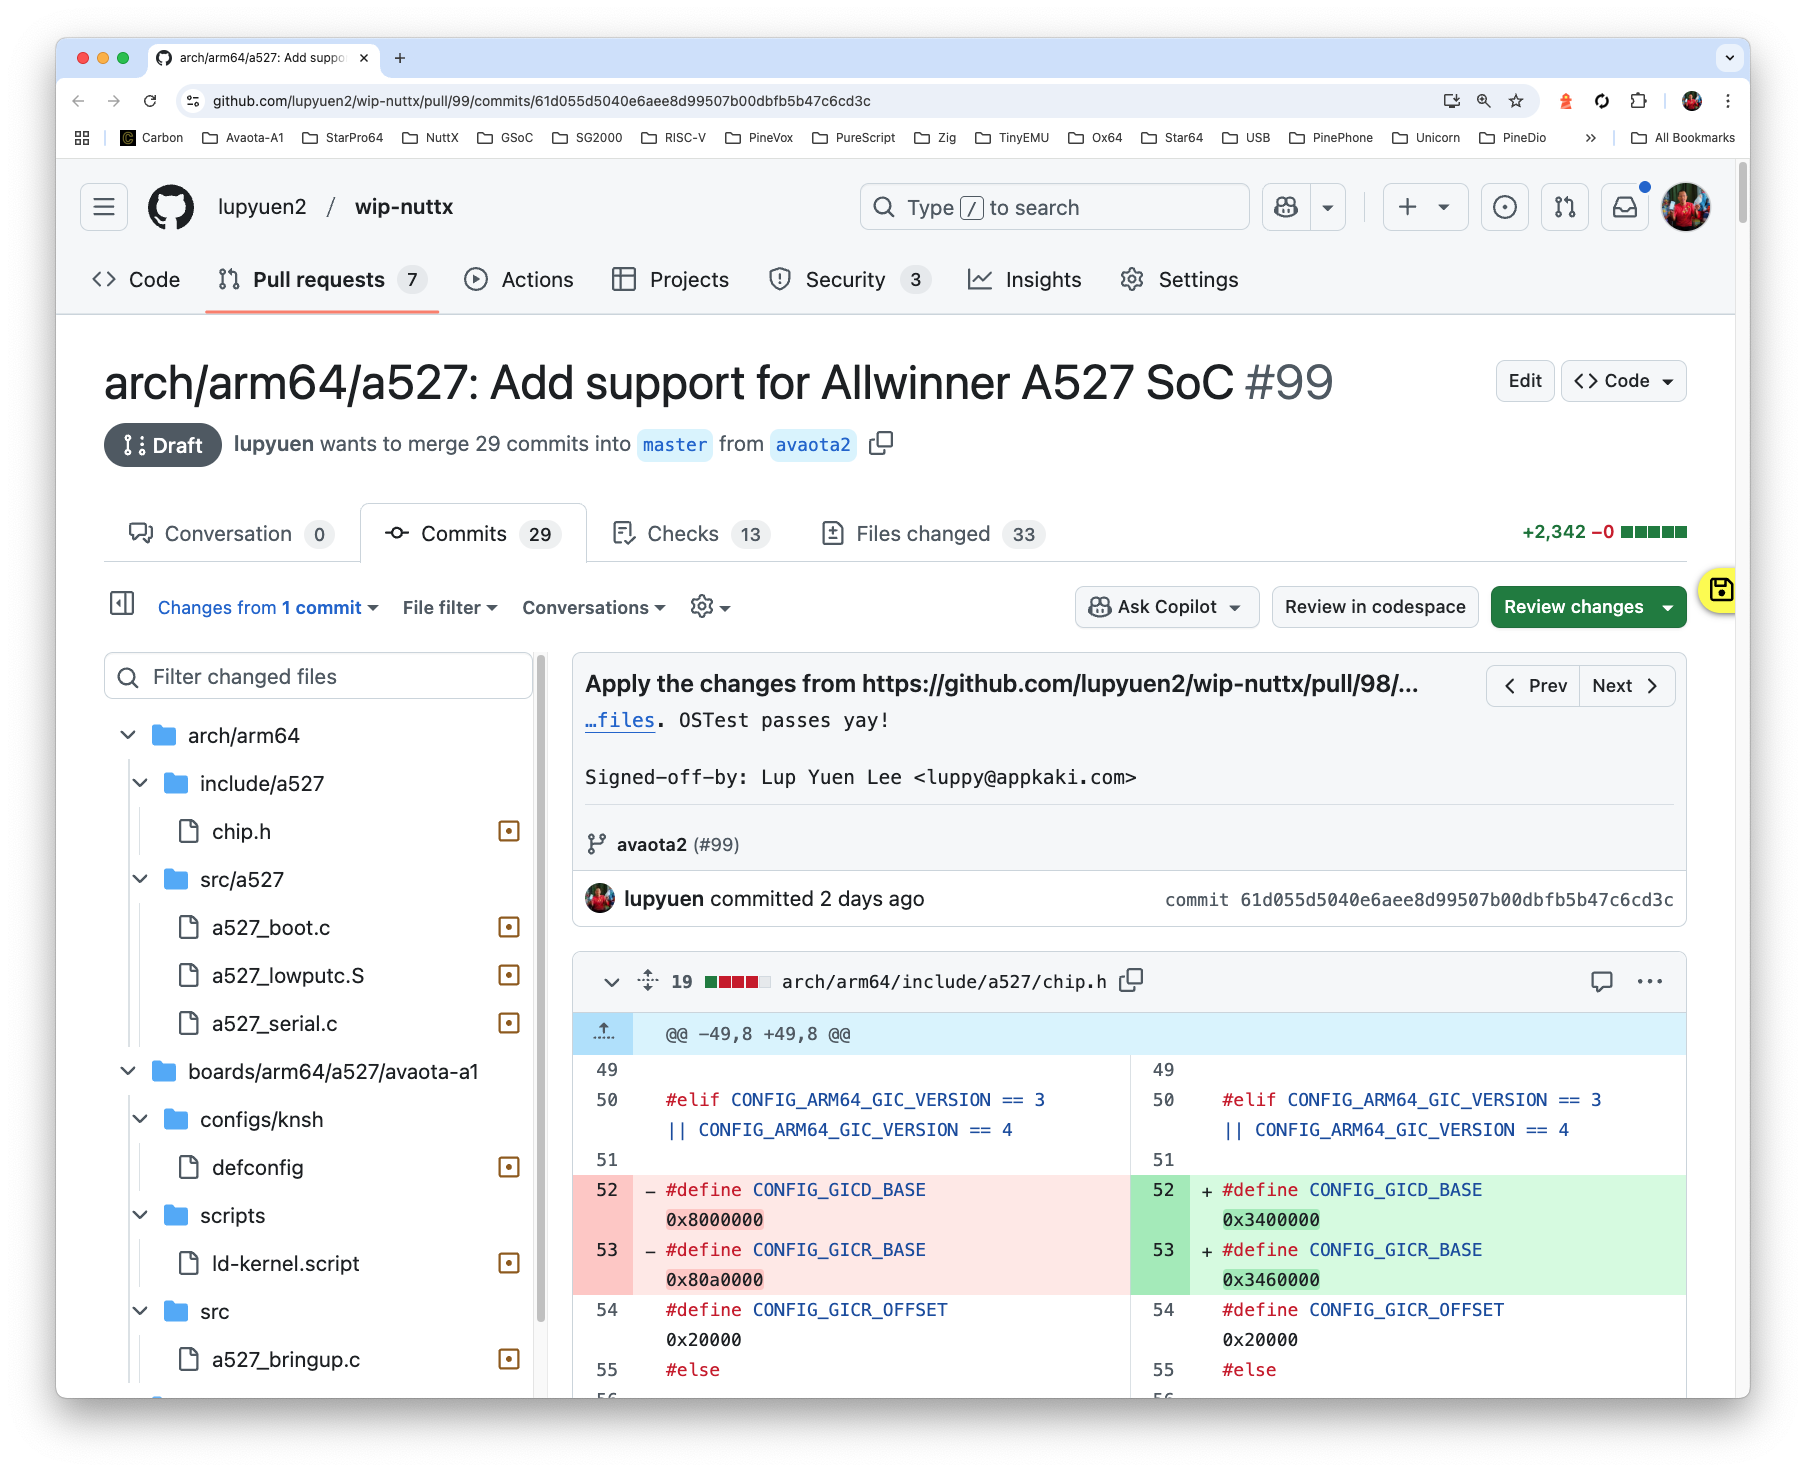Collapse the src/a527 folder
Image resolution: width=1806 pixels, height=1472 pixels.
pyautogui.click(x=140, y=879)
